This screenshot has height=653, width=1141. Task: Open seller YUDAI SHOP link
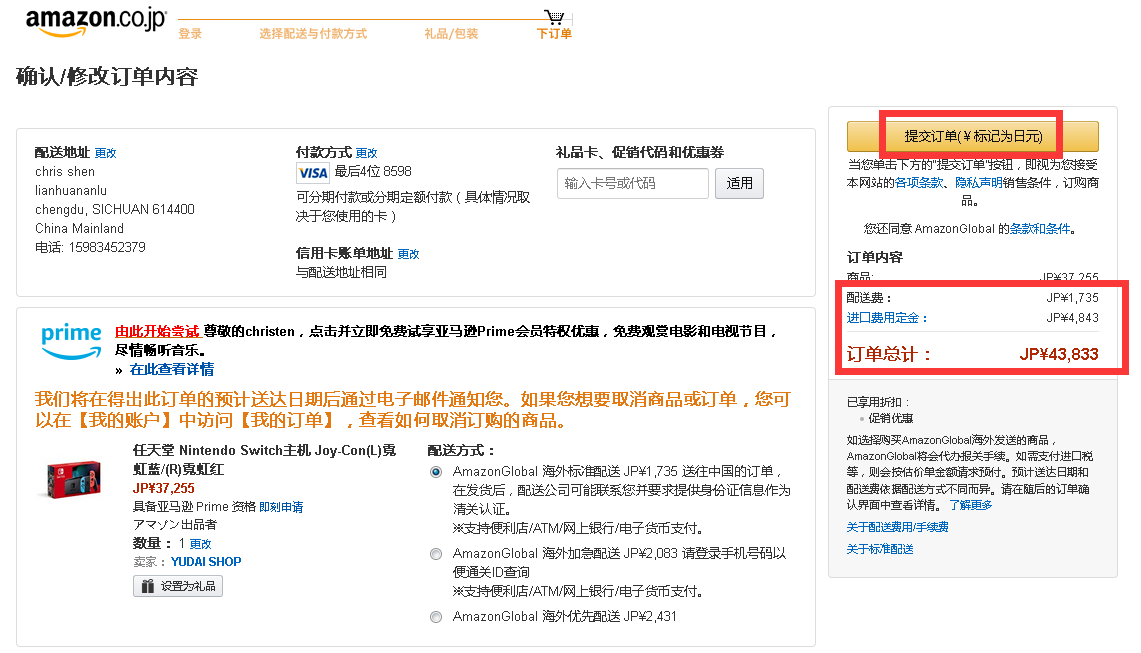206,562
